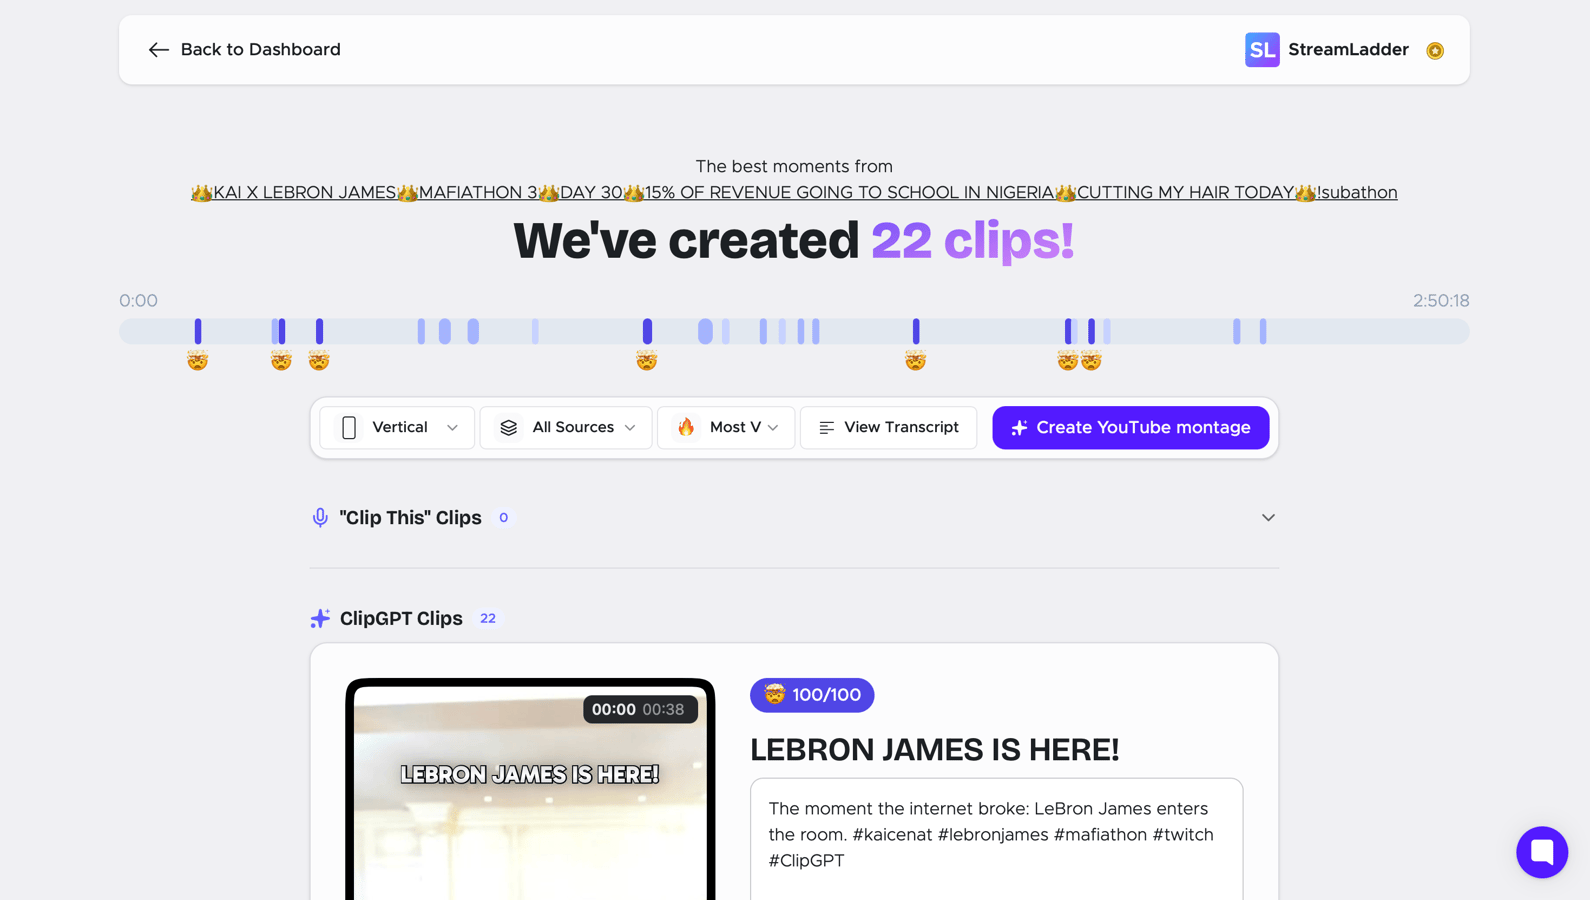Click the 22 count badge
This screenshot has width=1590, height=900.
click(x=488, y=619)
